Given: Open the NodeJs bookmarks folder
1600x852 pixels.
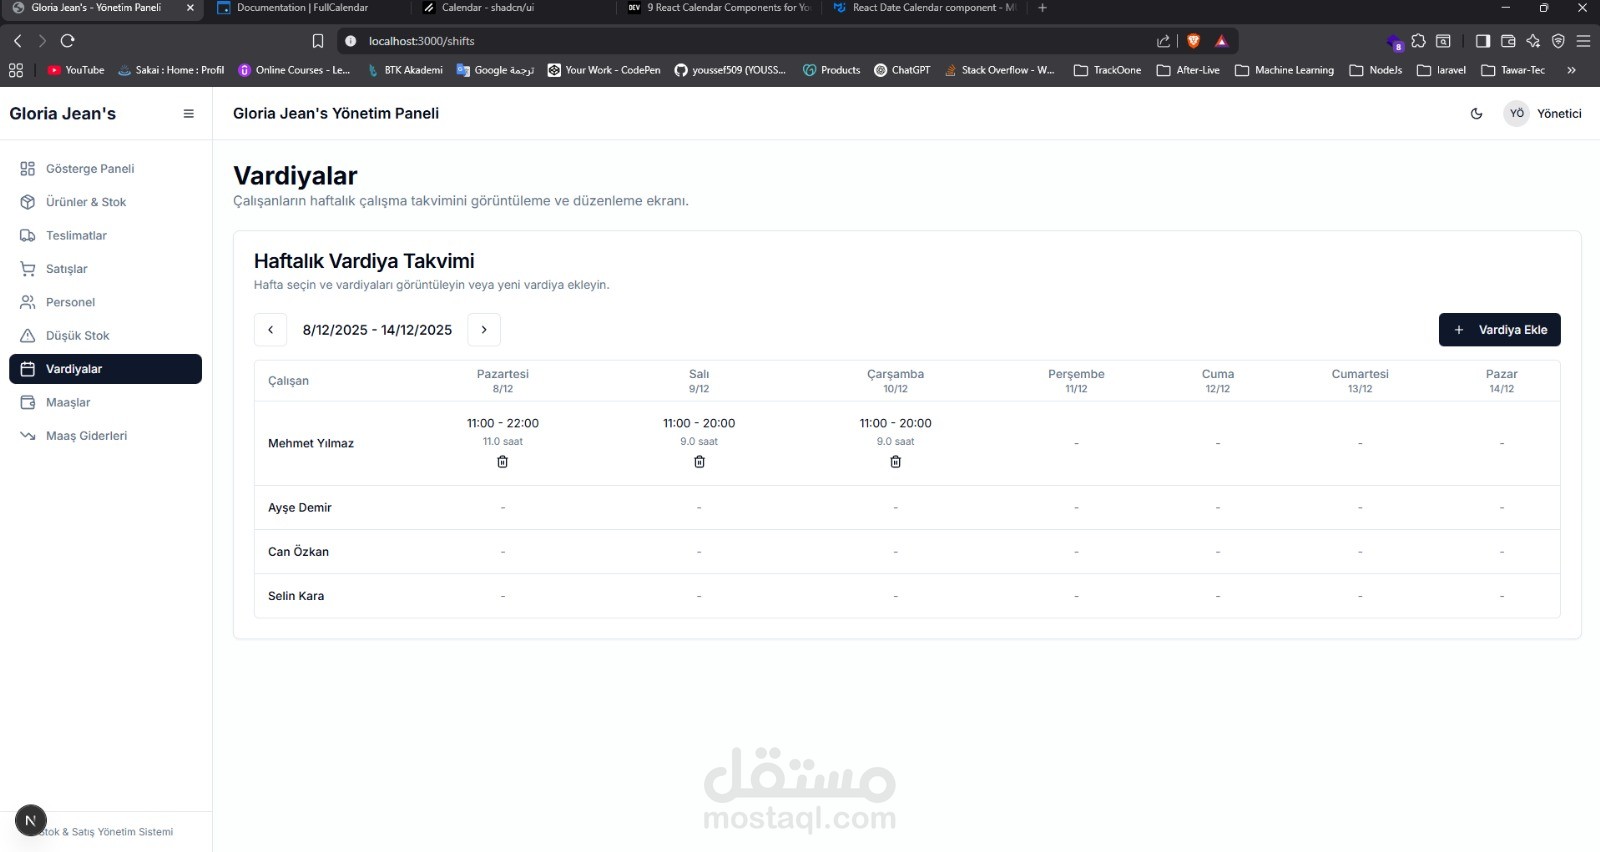Looking at the screenshot, I should click(x=1375, y=70).
